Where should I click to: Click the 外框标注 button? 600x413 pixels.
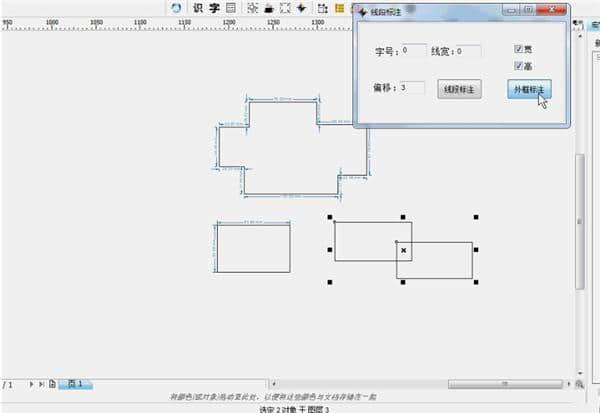point(529,89)
